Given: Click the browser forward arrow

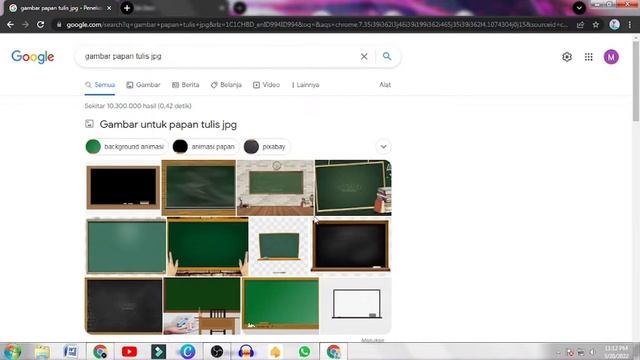Looking at the screenshot, I should point(25,25).
